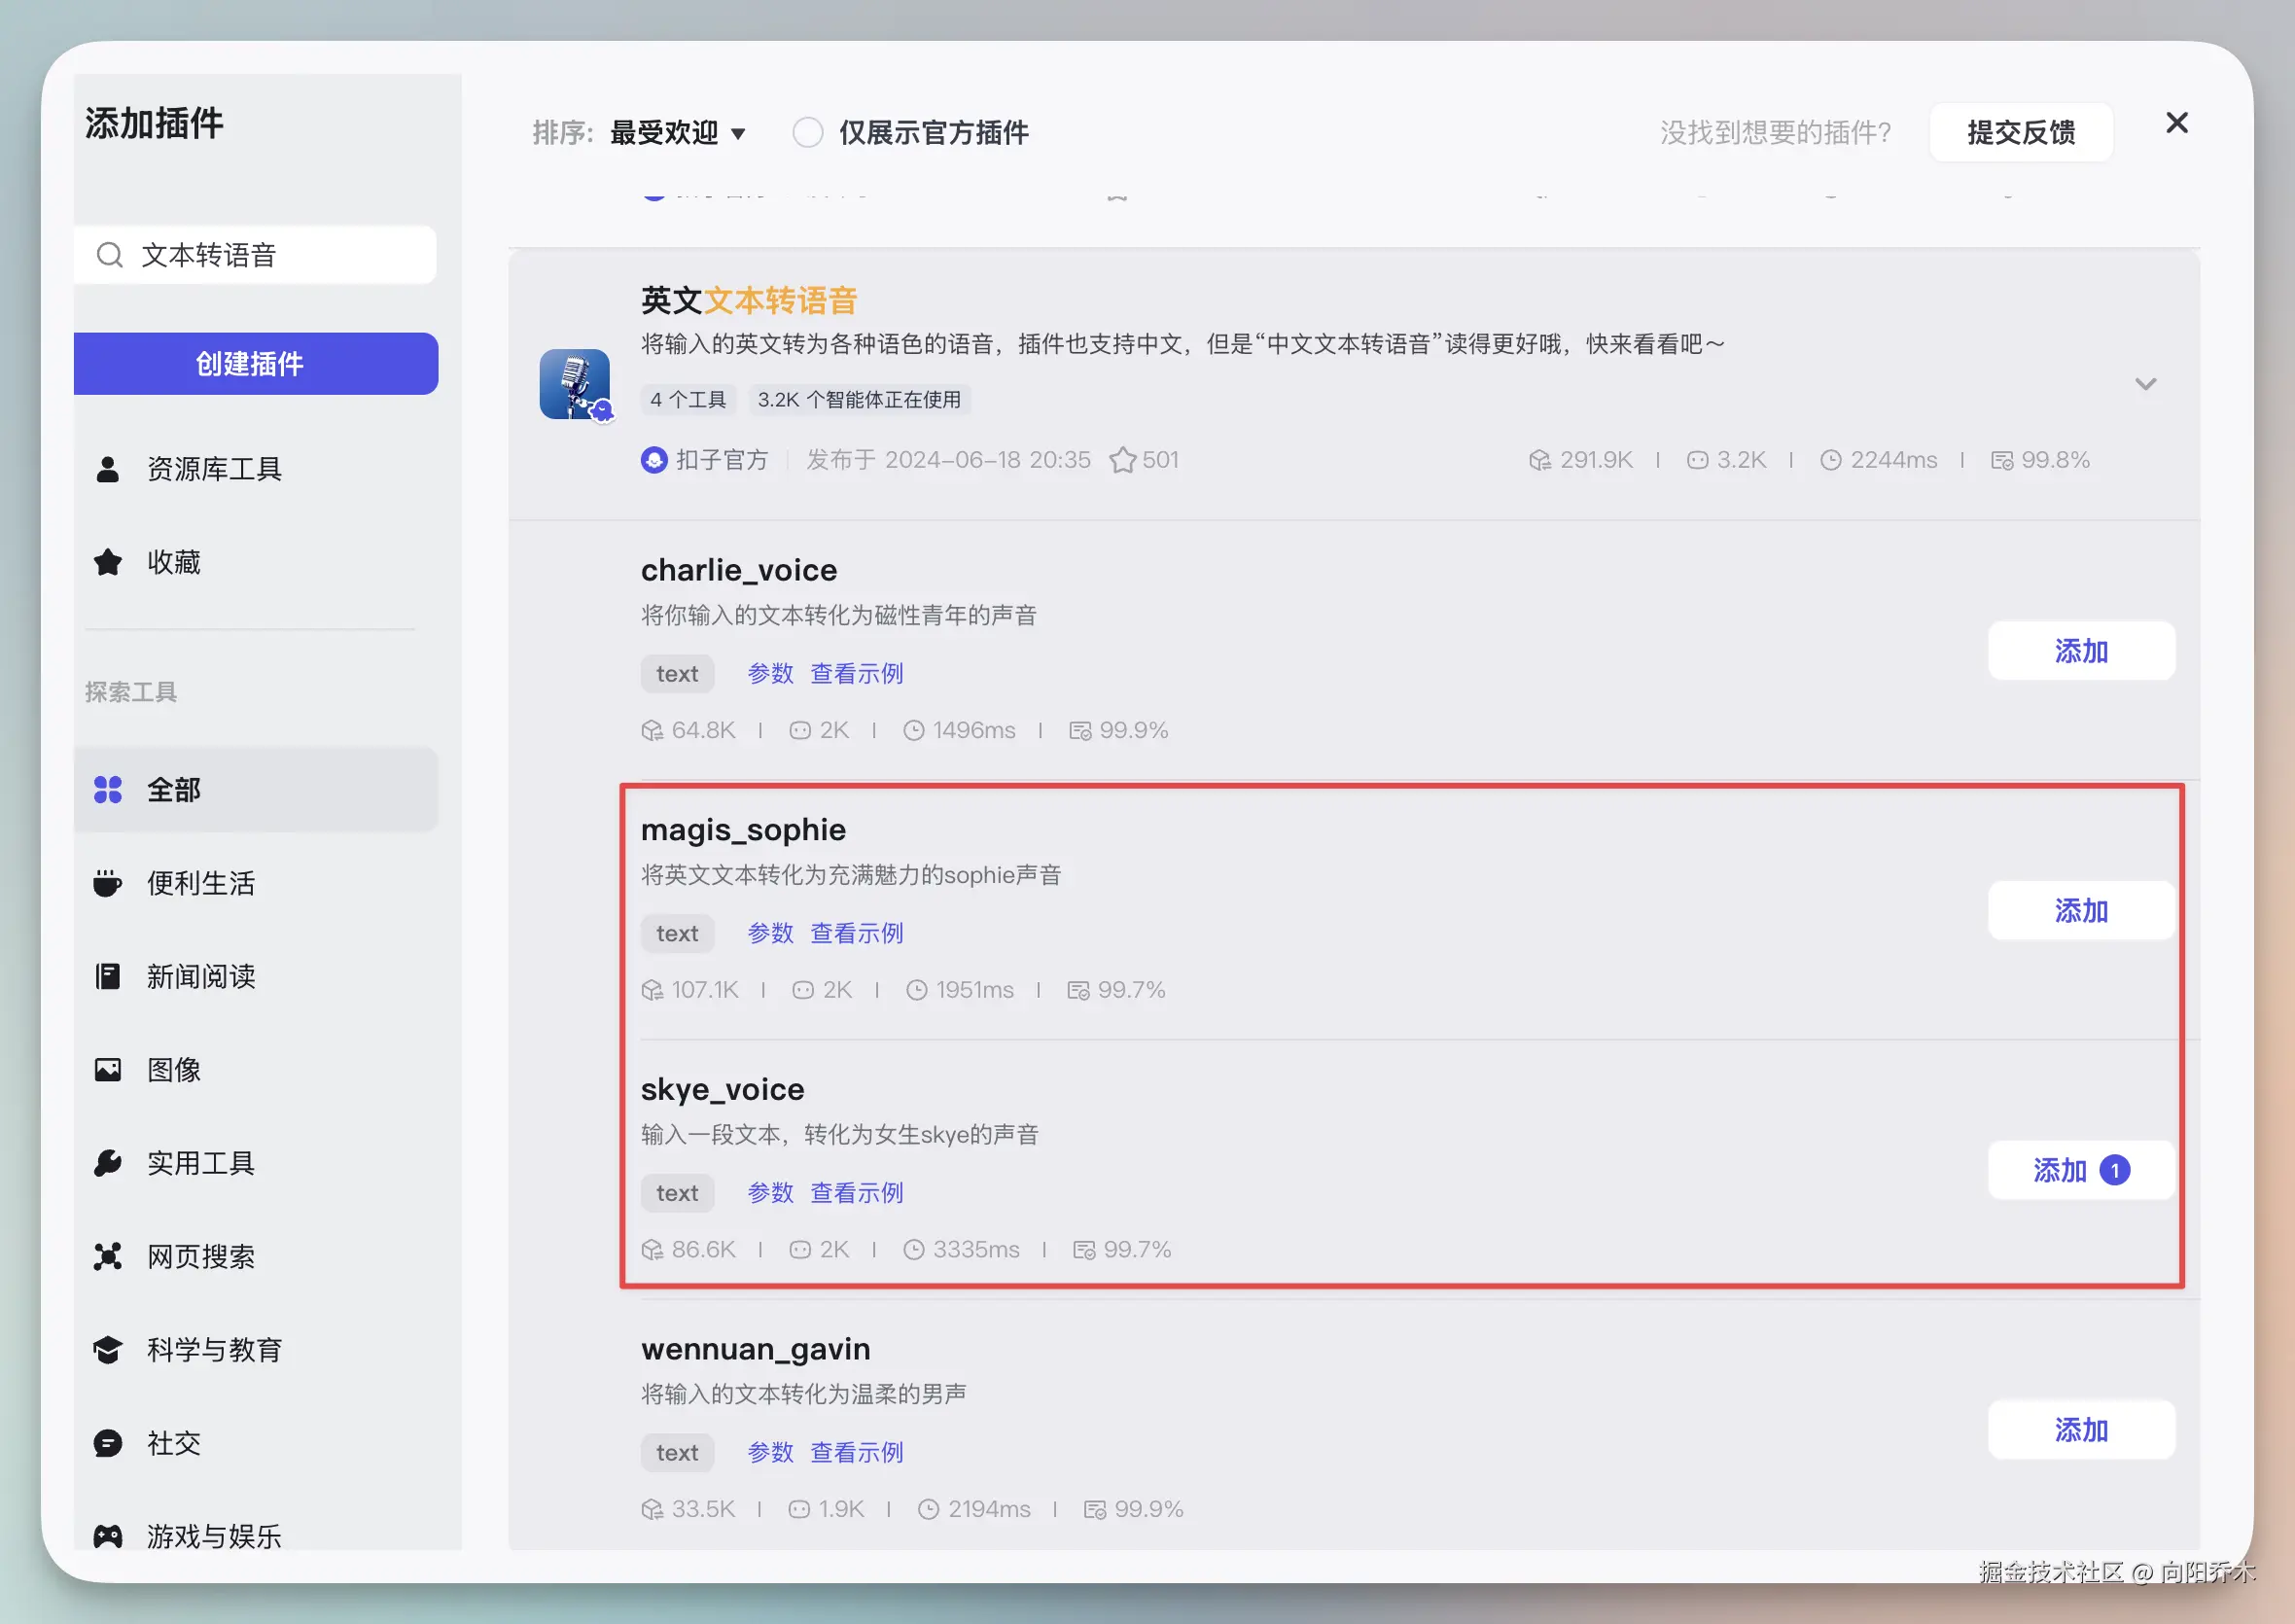The width and height of the screenshot is (2295, 1624).
Task: Open the 收藏 star category
Action: tap(173, 562)
